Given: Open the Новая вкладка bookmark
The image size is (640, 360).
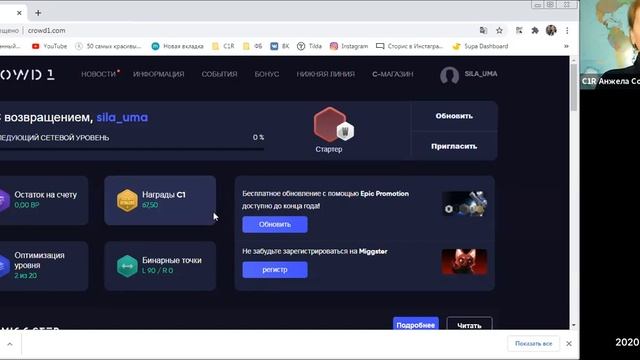Looking at the screenshot, I should pos(178,47).
